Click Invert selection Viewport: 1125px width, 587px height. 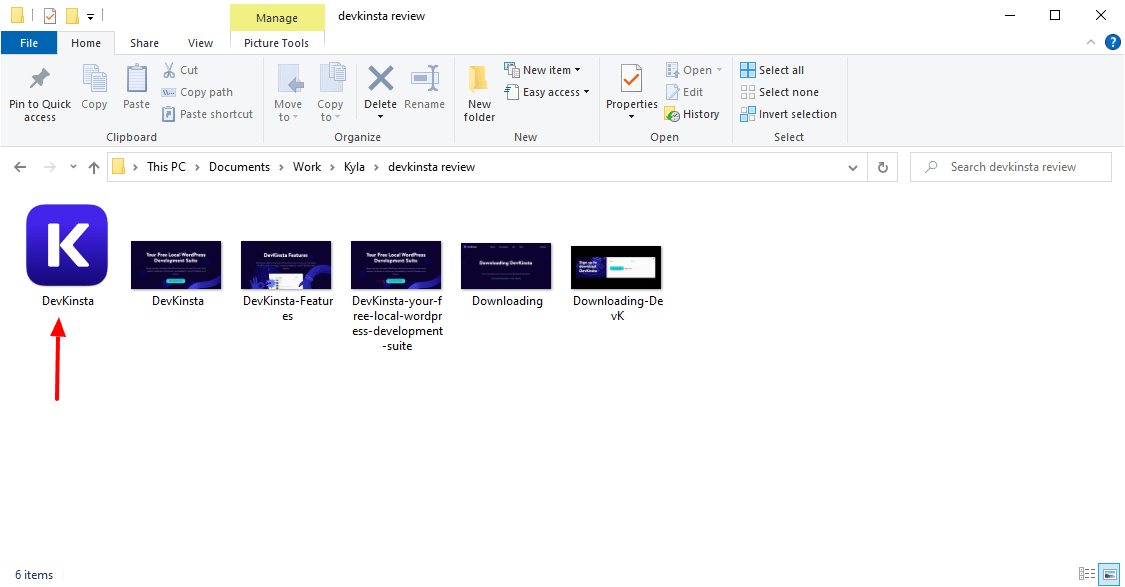[789, 114]
